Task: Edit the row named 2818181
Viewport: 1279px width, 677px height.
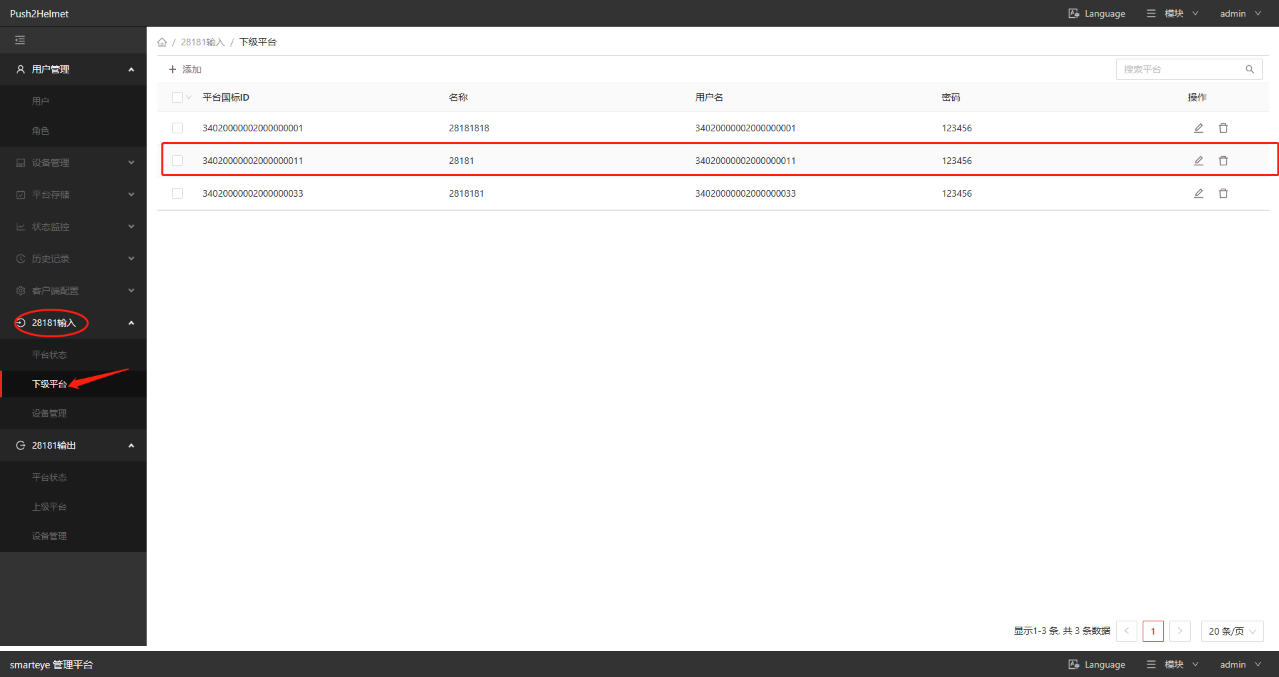Action: pos(1198,193)
